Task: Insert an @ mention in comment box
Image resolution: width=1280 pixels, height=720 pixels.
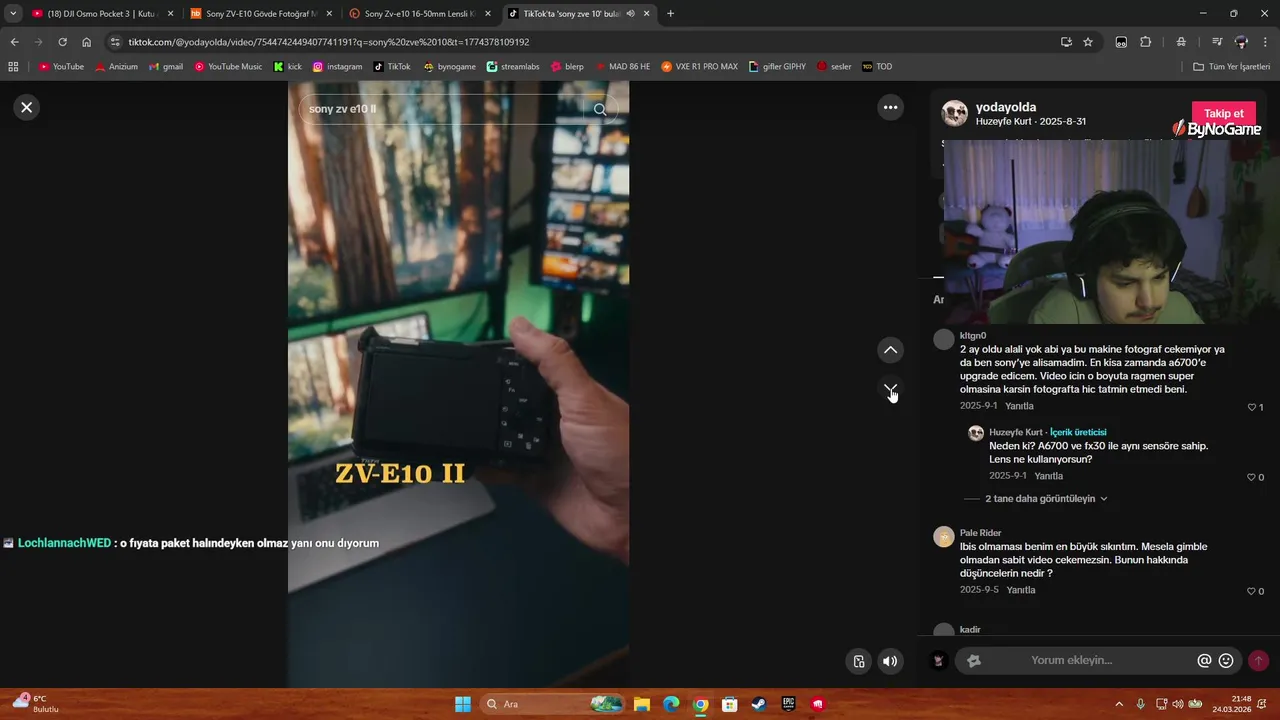Action: click(1204, 660)
